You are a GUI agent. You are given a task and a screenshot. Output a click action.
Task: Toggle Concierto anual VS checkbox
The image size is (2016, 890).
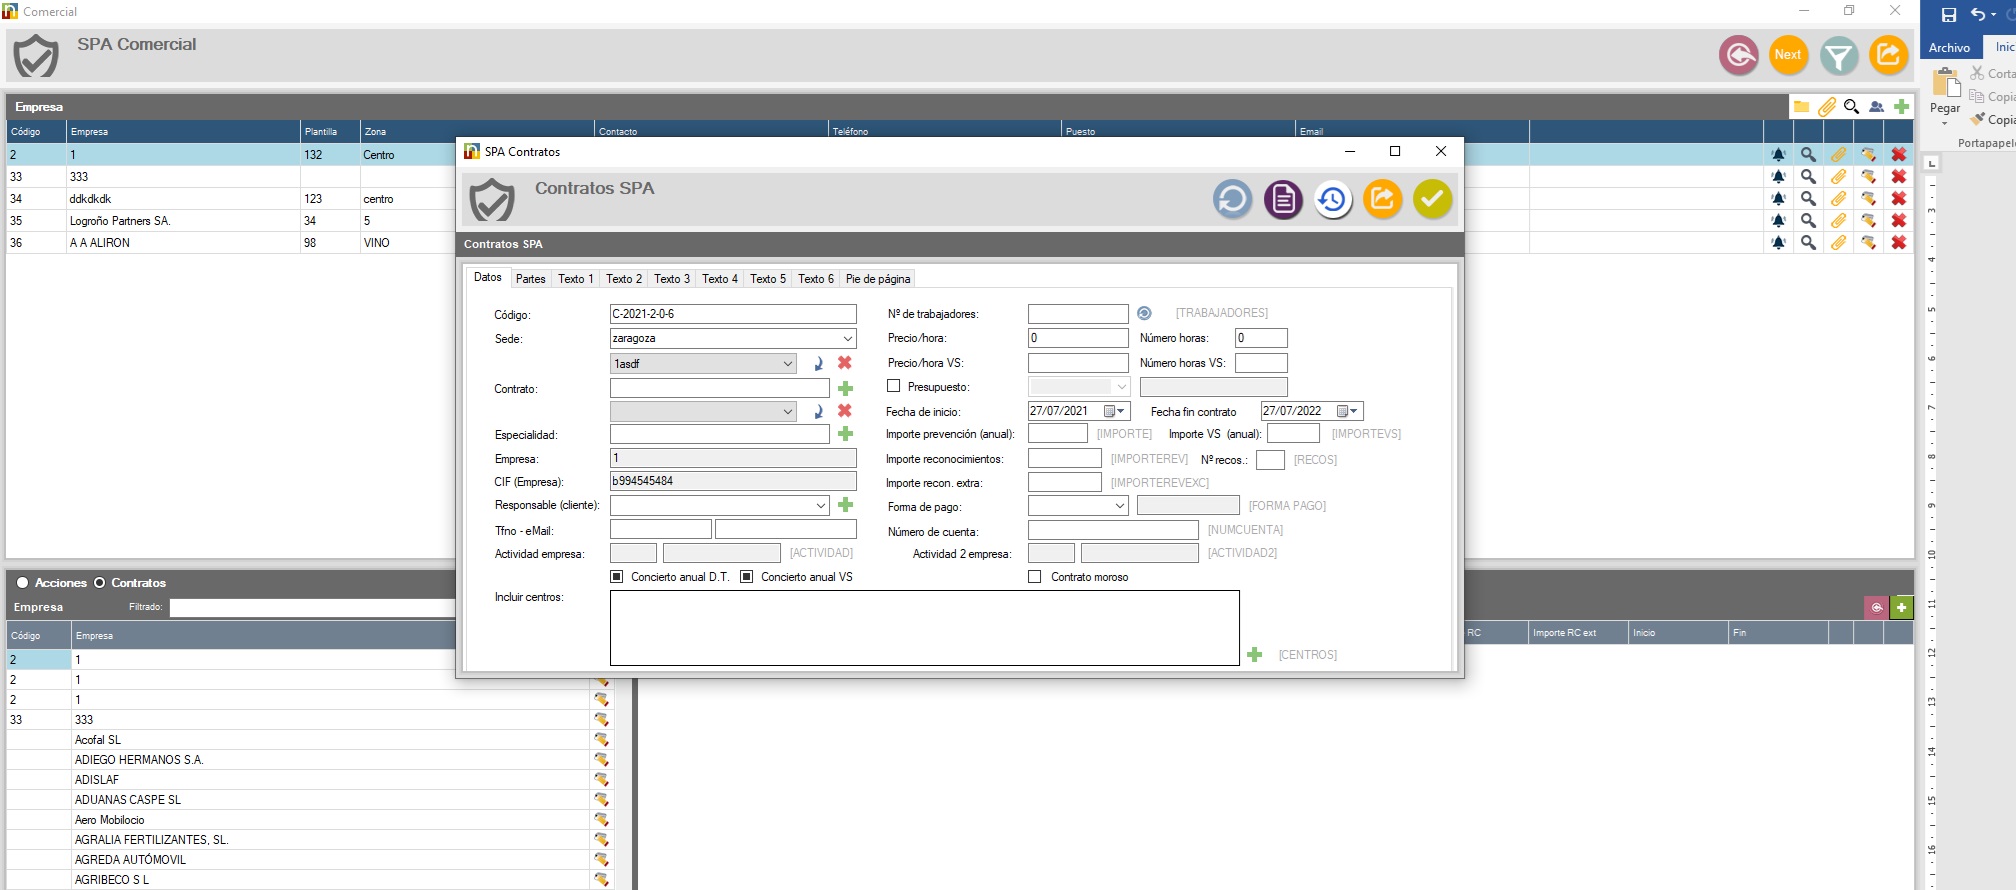click(x=746, y=577)
